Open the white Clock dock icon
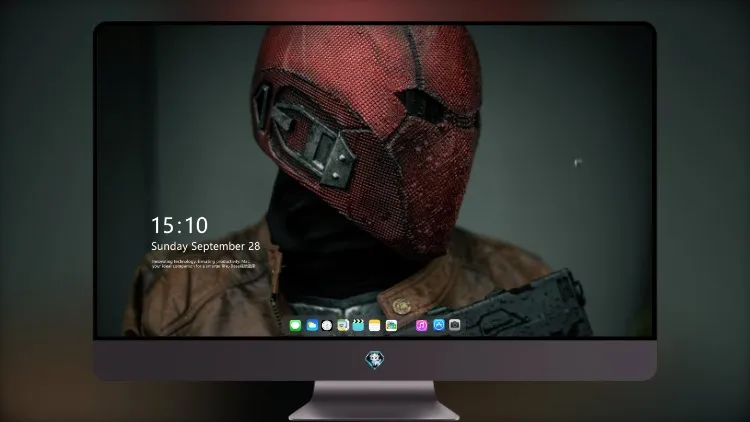 pyautogui.click(x=327, y=326)
